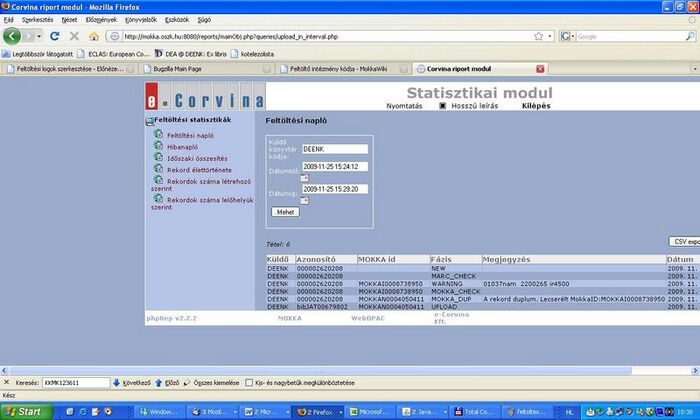Screen dimensions: 700x420
Task: Enable the Kis- és nagybetűk megkülönböztetése checkbox
Action: (249, 382)
